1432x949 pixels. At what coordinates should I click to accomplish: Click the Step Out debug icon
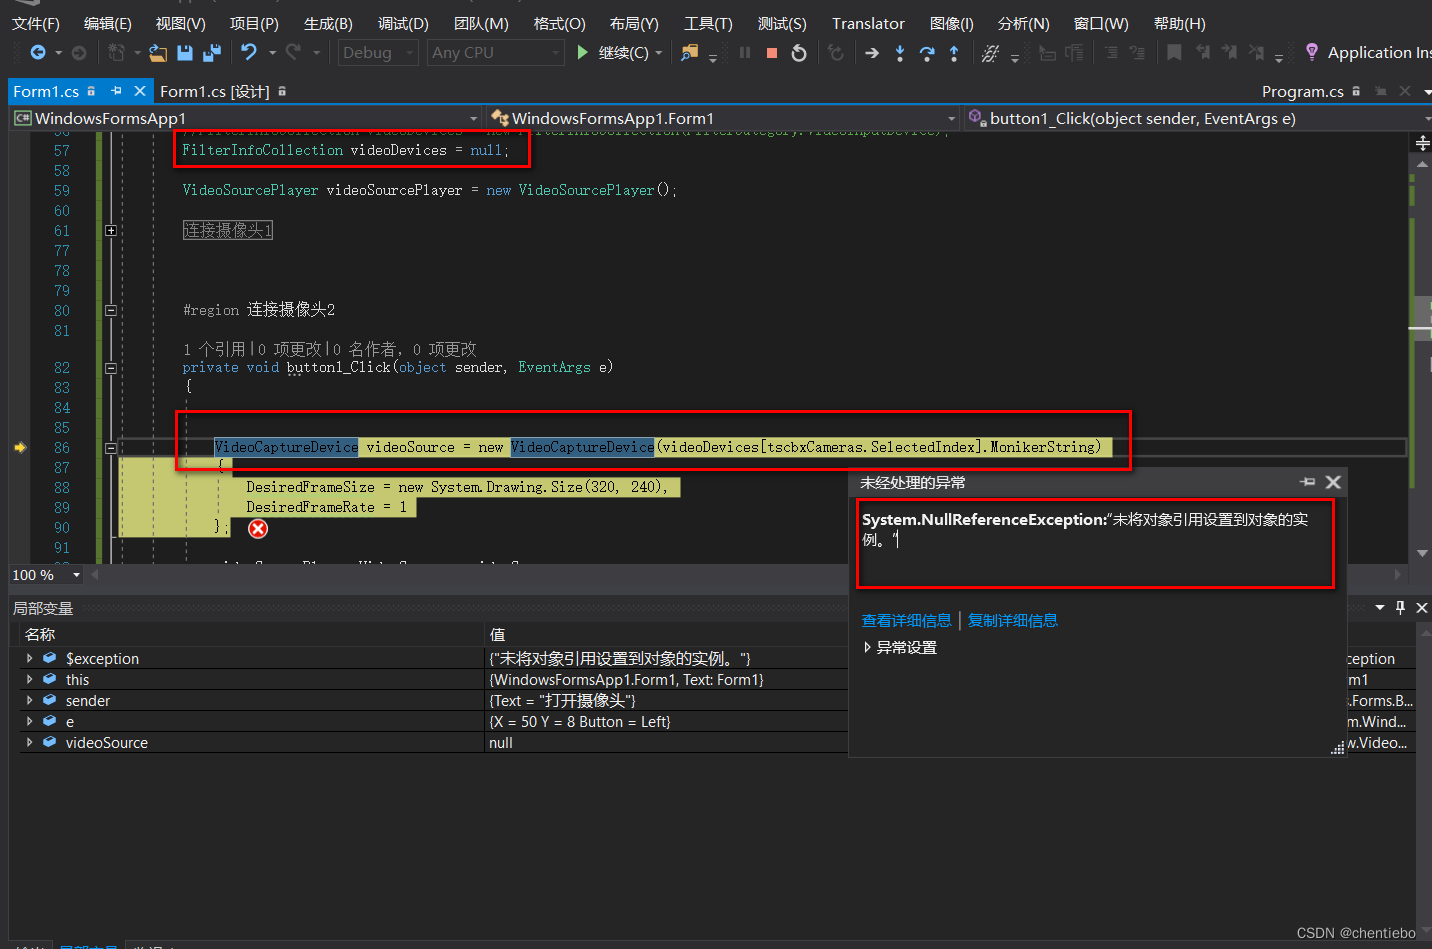(x=954, y=53)
